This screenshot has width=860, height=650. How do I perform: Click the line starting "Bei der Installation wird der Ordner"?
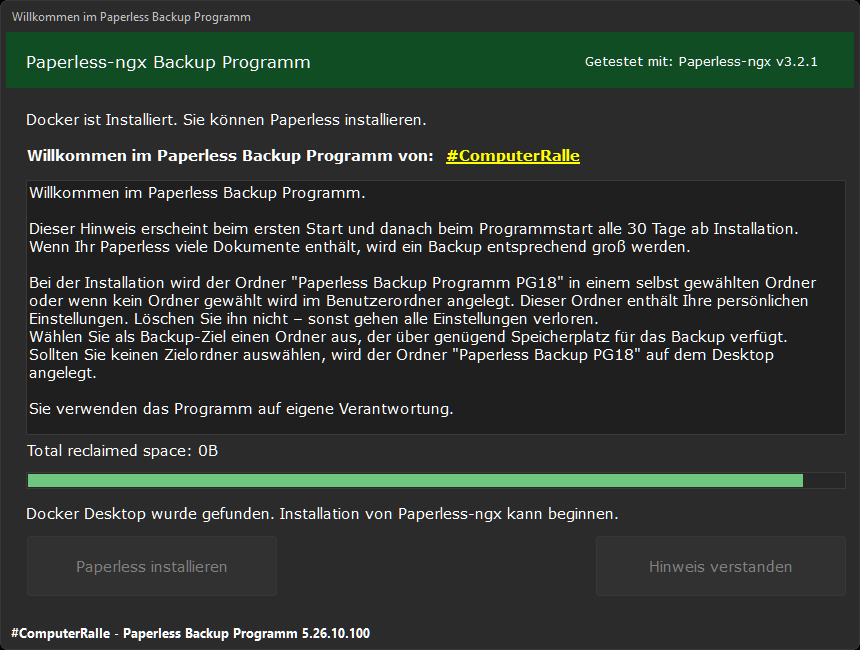click(x=422, y=283)
